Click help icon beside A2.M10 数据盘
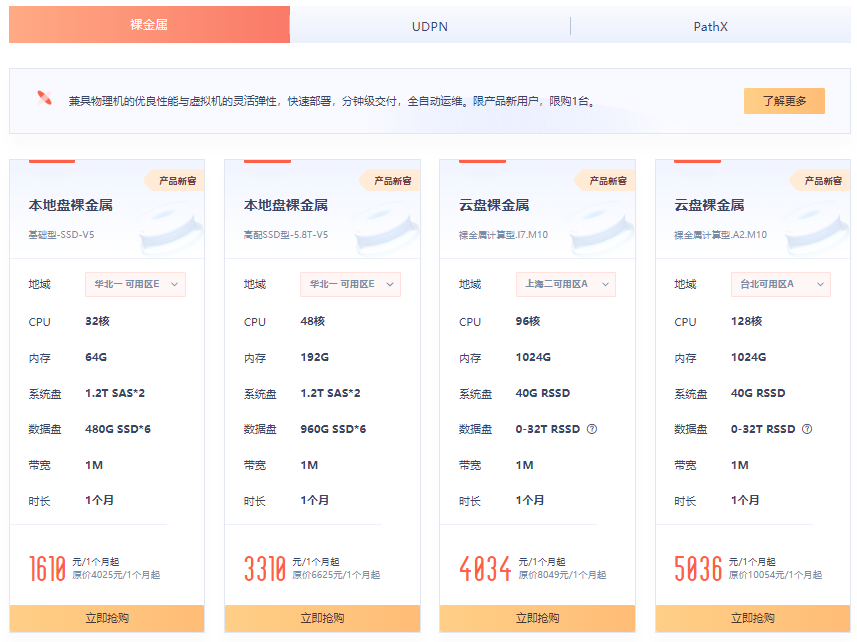Viewport: 857px width, 642px height. pyautogui.click(x=807, y=429)
